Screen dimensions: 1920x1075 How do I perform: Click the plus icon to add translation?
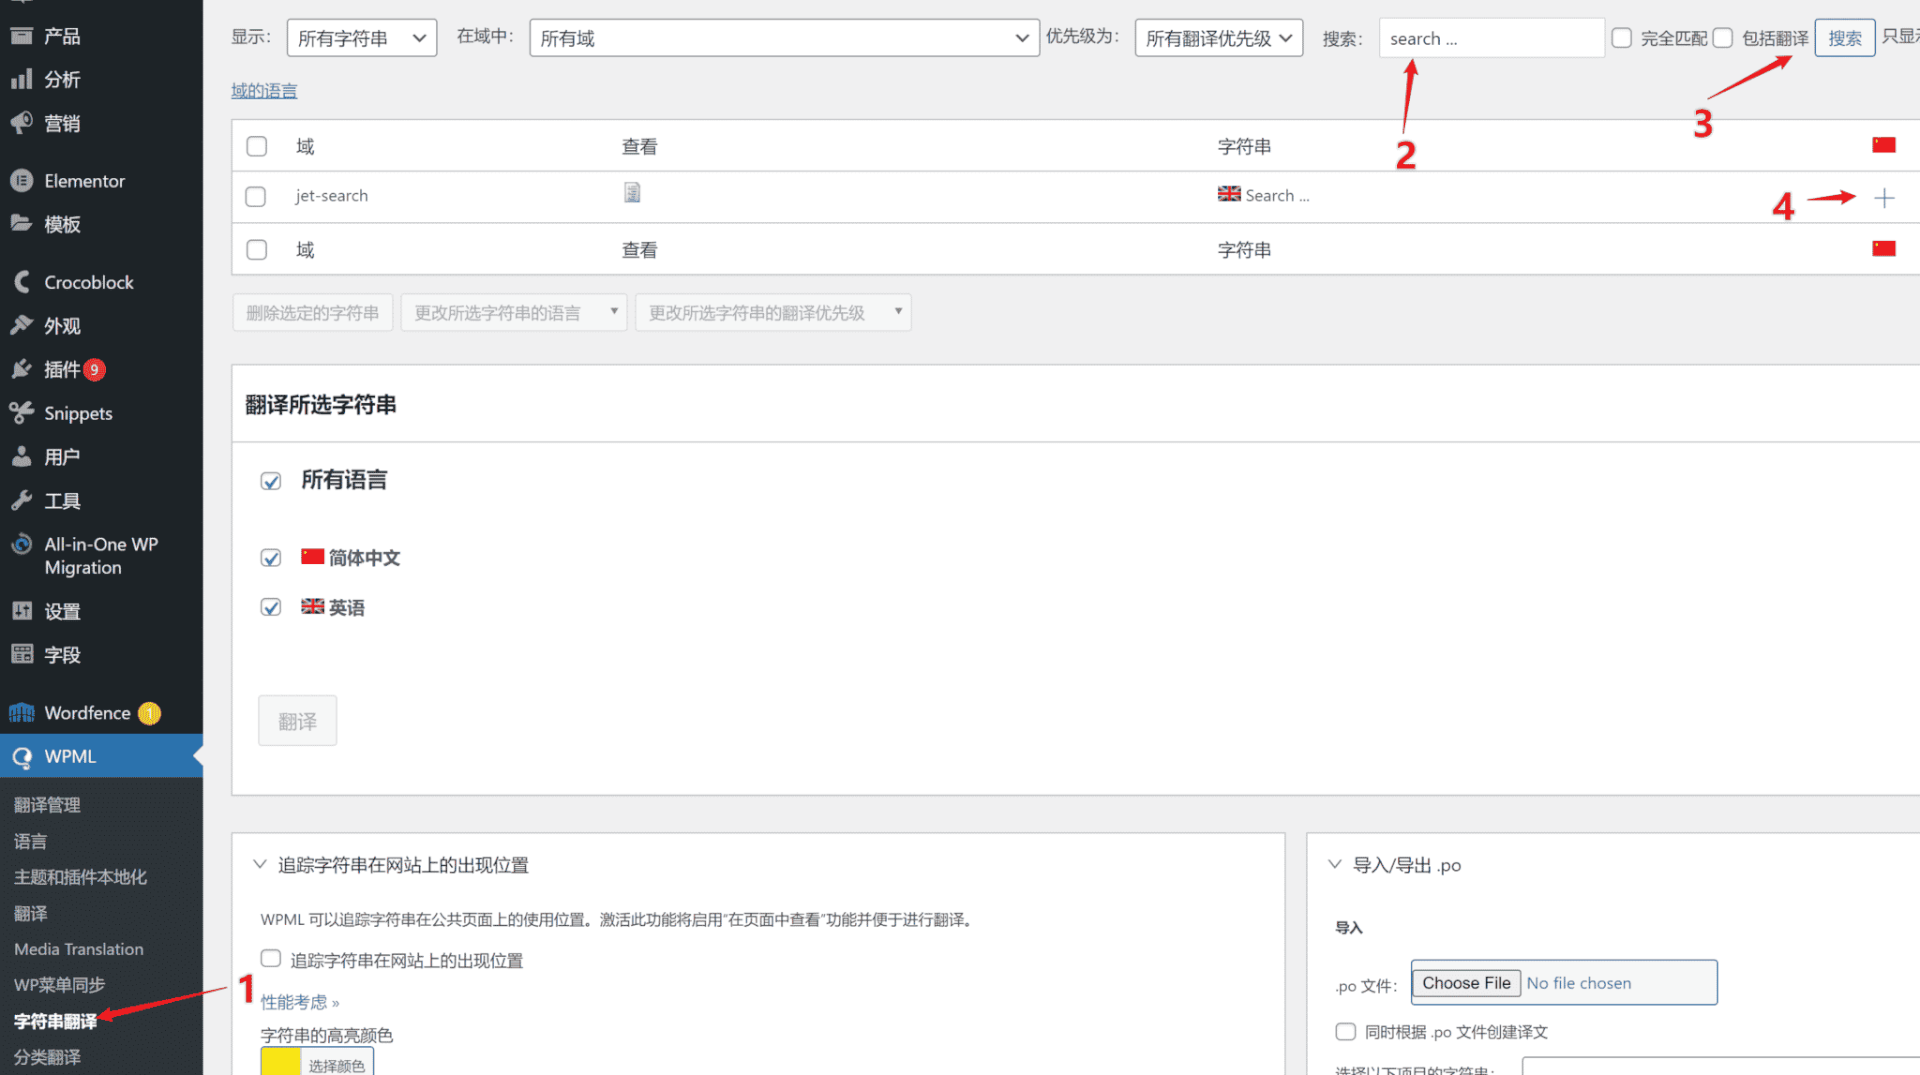[x=1884, y=198]
